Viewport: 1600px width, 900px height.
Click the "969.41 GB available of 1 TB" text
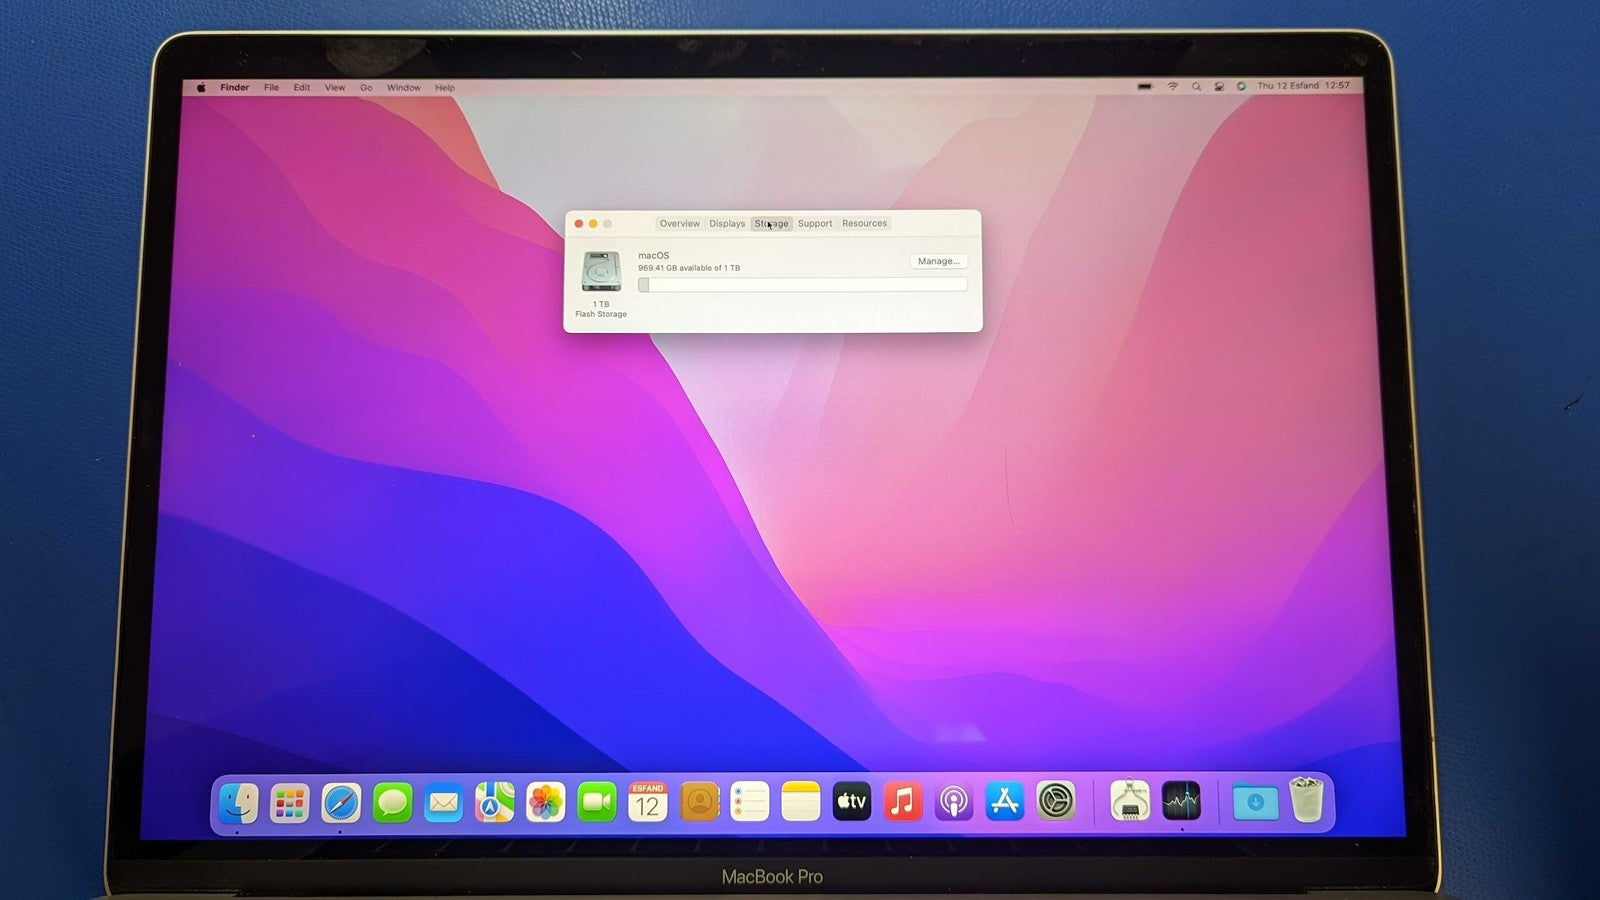(x=689, y=268)
